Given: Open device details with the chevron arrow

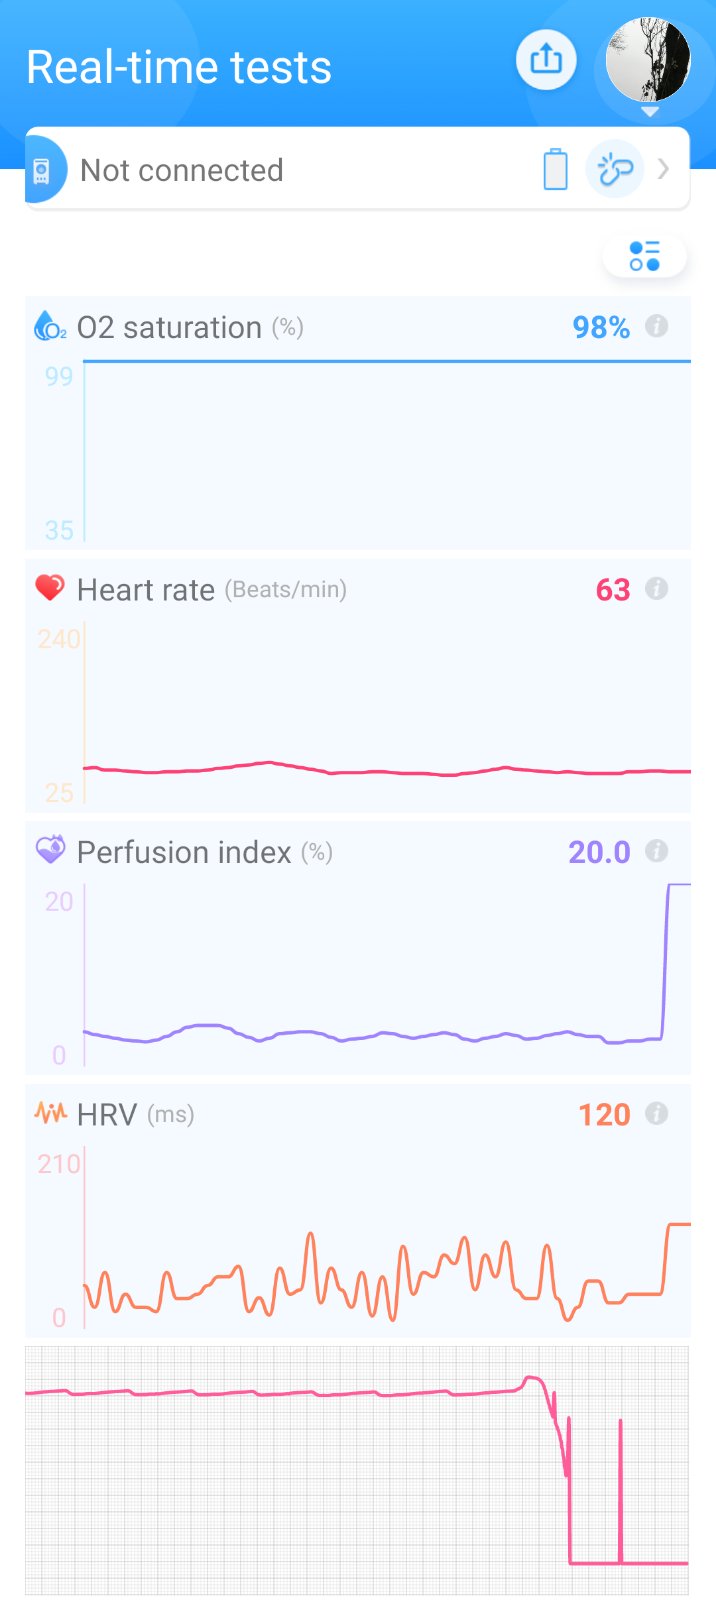Looking at the screenshot, I should point(663,169).
